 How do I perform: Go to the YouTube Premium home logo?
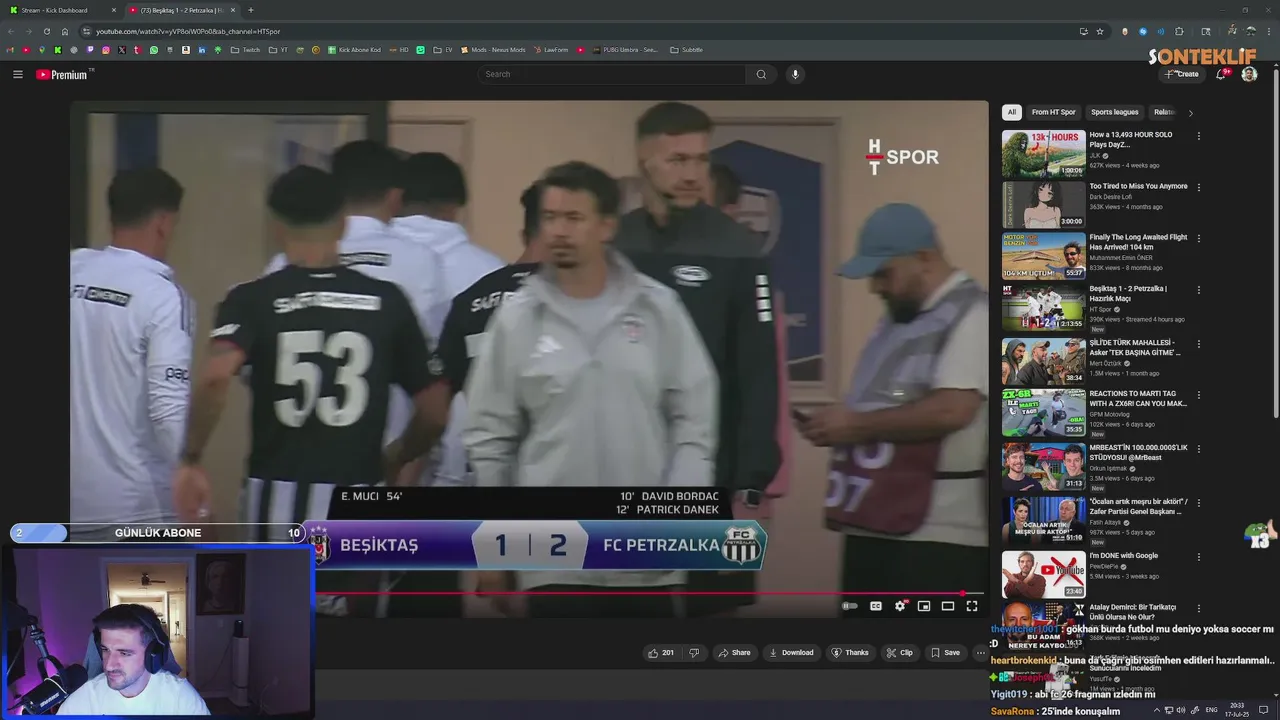coord(62,74)
